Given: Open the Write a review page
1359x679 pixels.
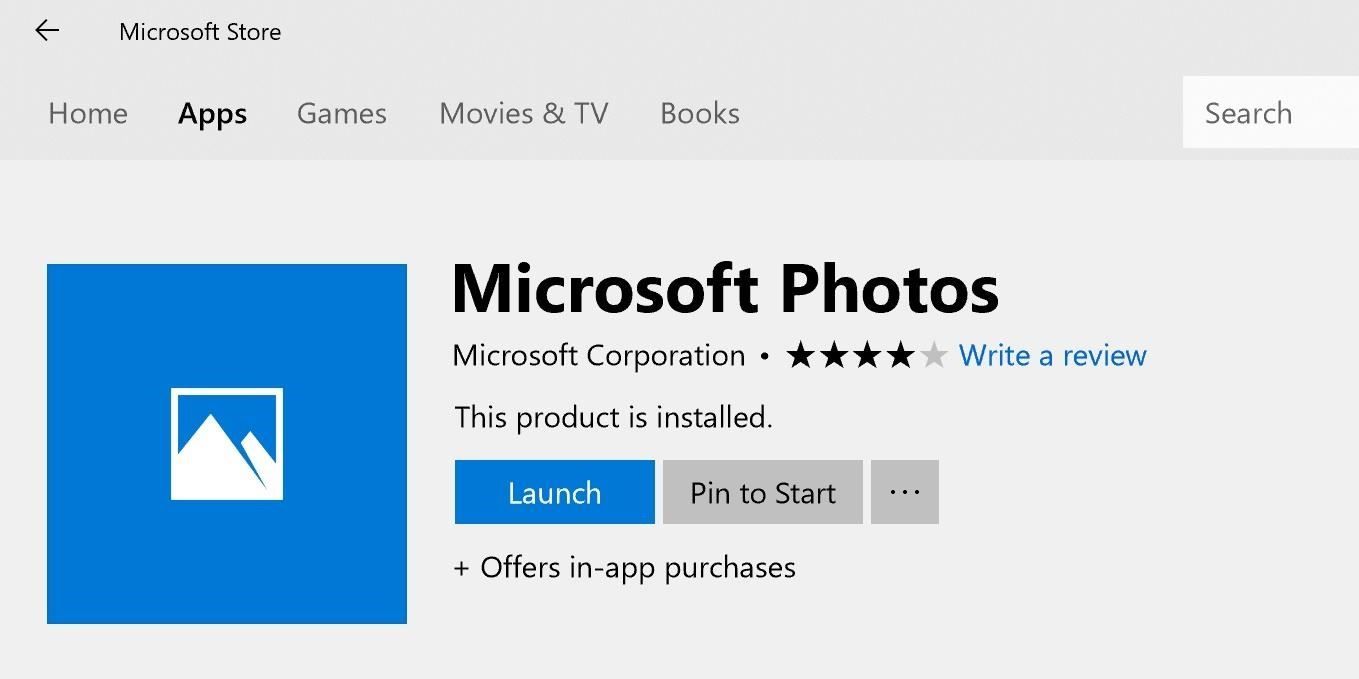Looking at the screenshot, I should pos(1052,355).
